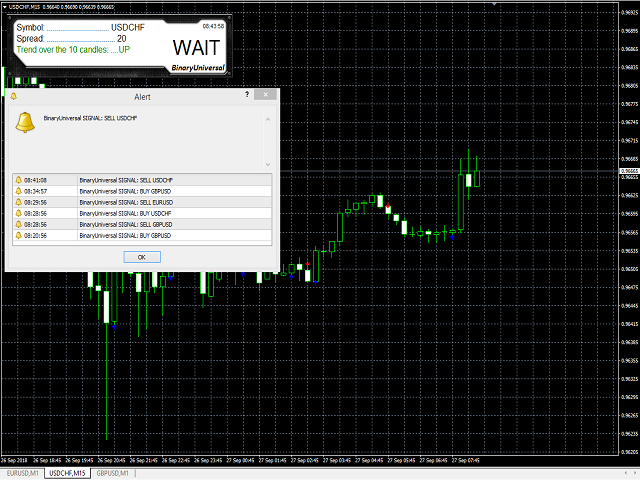The width and height of the screenshot is (640, 480).
Task: Click the OK button in Alert dialog
Action: click(x=142, y=257)
